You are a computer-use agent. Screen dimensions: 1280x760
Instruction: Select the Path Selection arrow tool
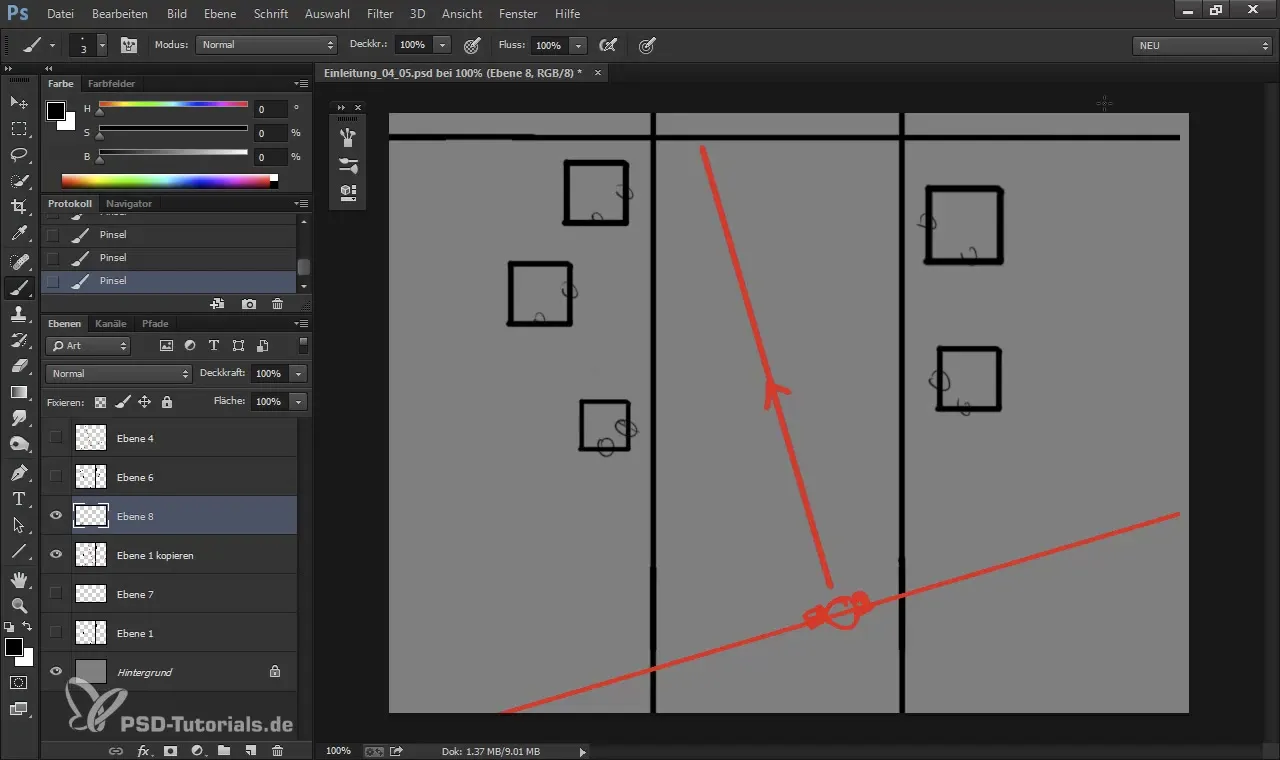point(19,525)
